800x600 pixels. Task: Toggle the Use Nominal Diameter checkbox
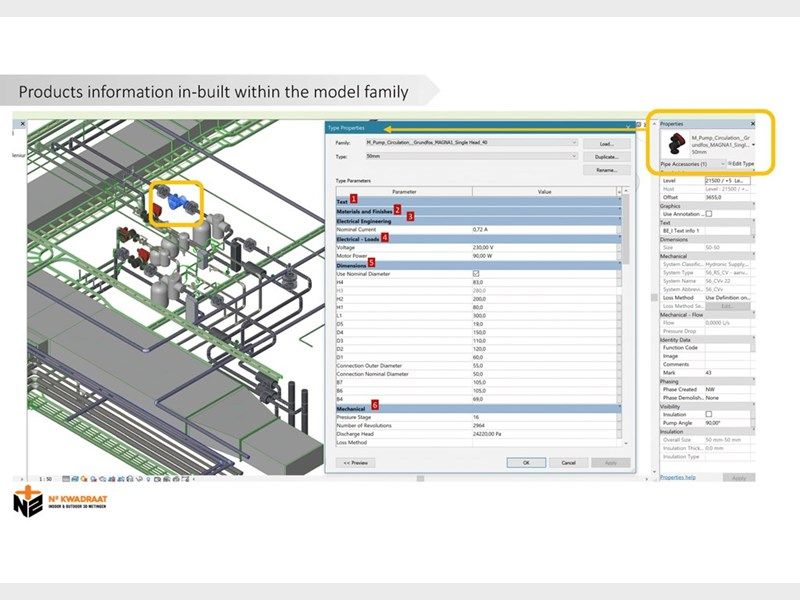476,273
